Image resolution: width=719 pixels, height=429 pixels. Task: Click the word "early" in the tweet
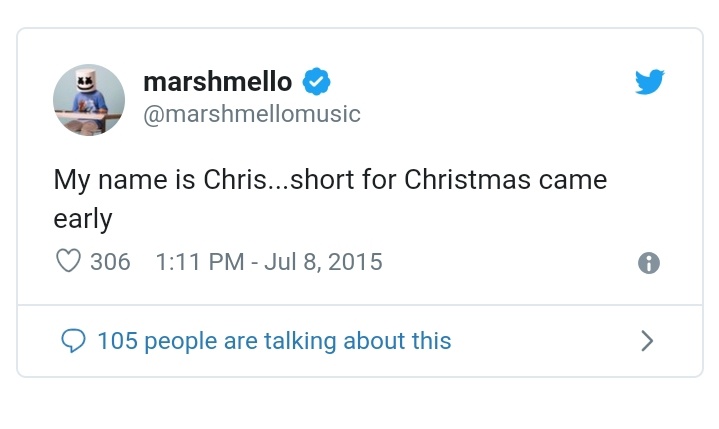[83, 219]
